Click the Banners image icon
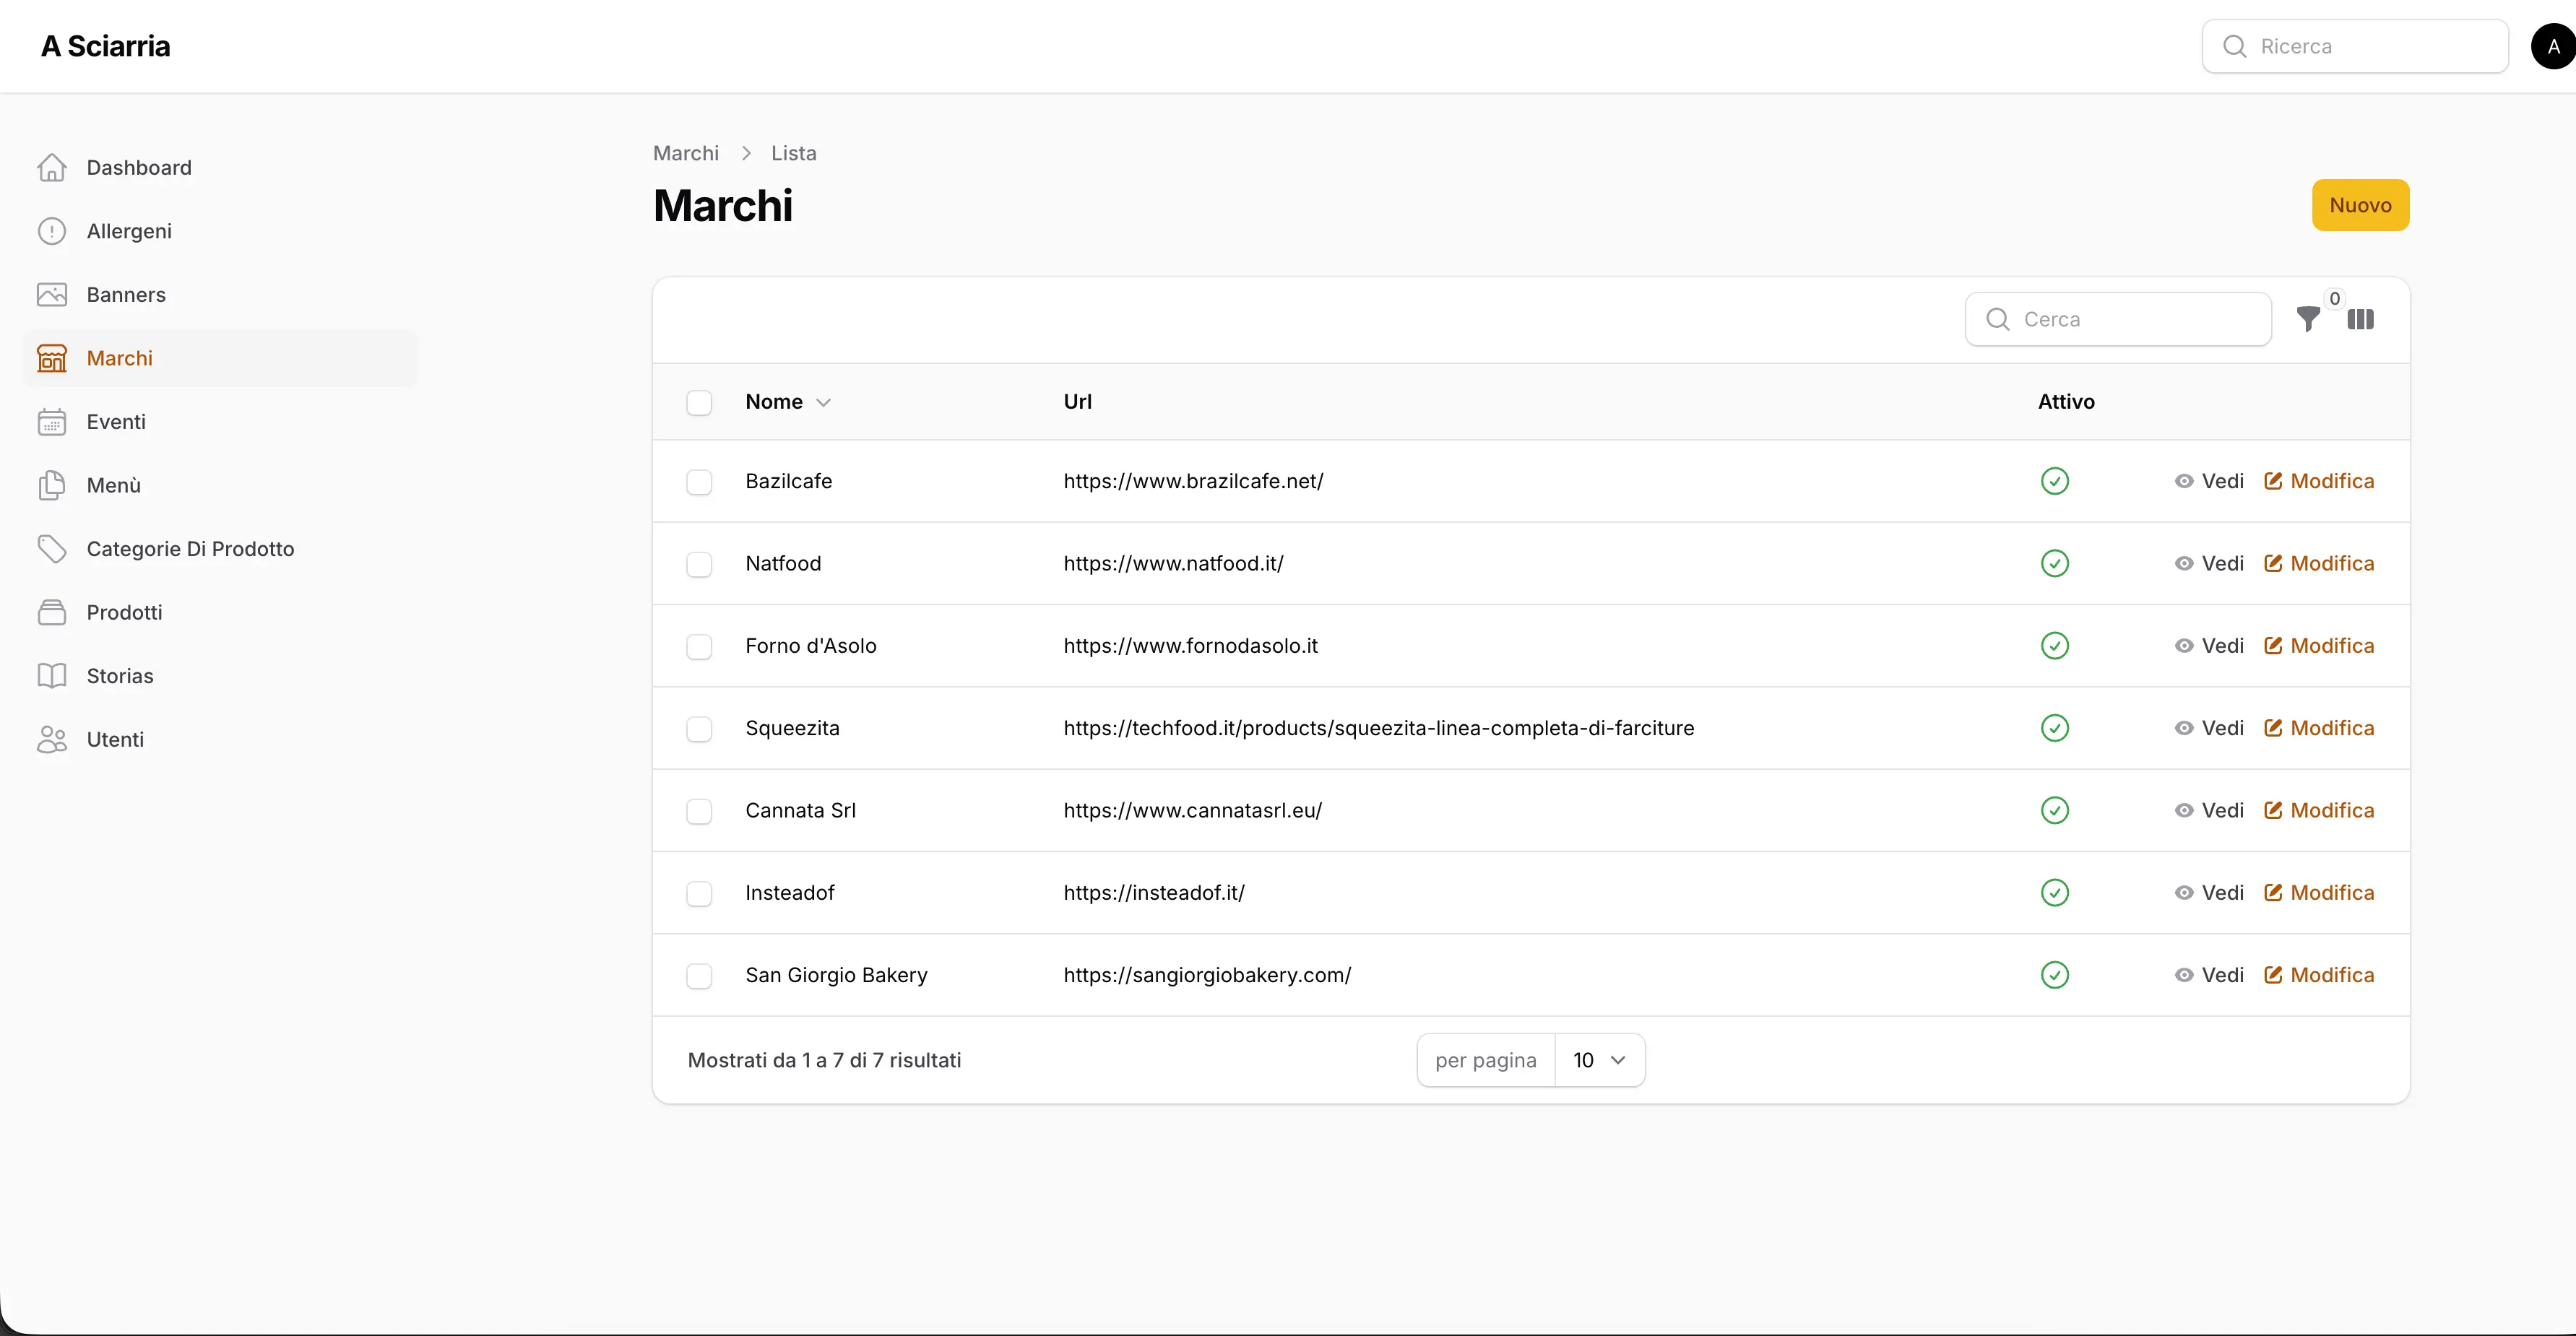The width and height of the screenshot is (2576, 1336). click(52, 295)
